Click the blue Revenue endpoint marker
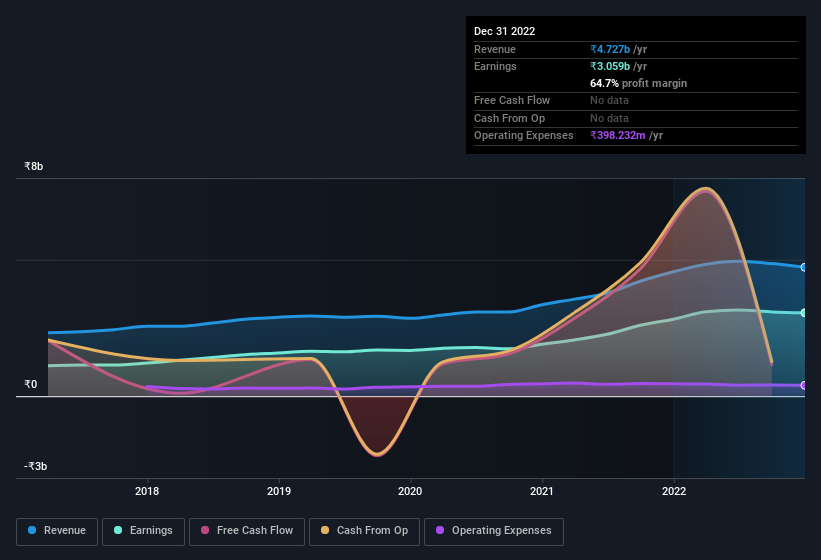821x560 pixels. (804, 267)
